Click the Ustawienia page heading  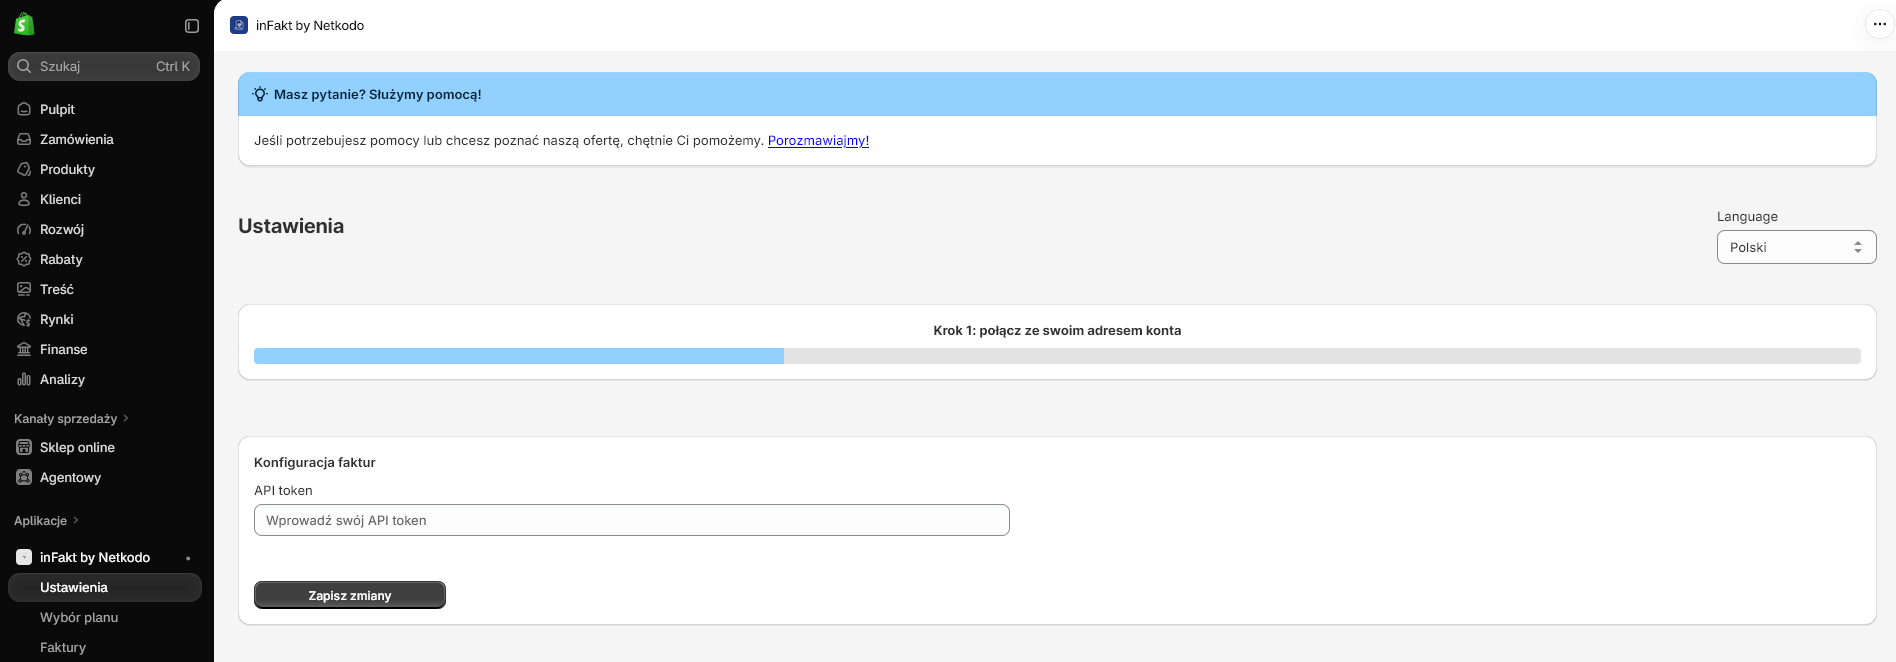coord(291,226)
